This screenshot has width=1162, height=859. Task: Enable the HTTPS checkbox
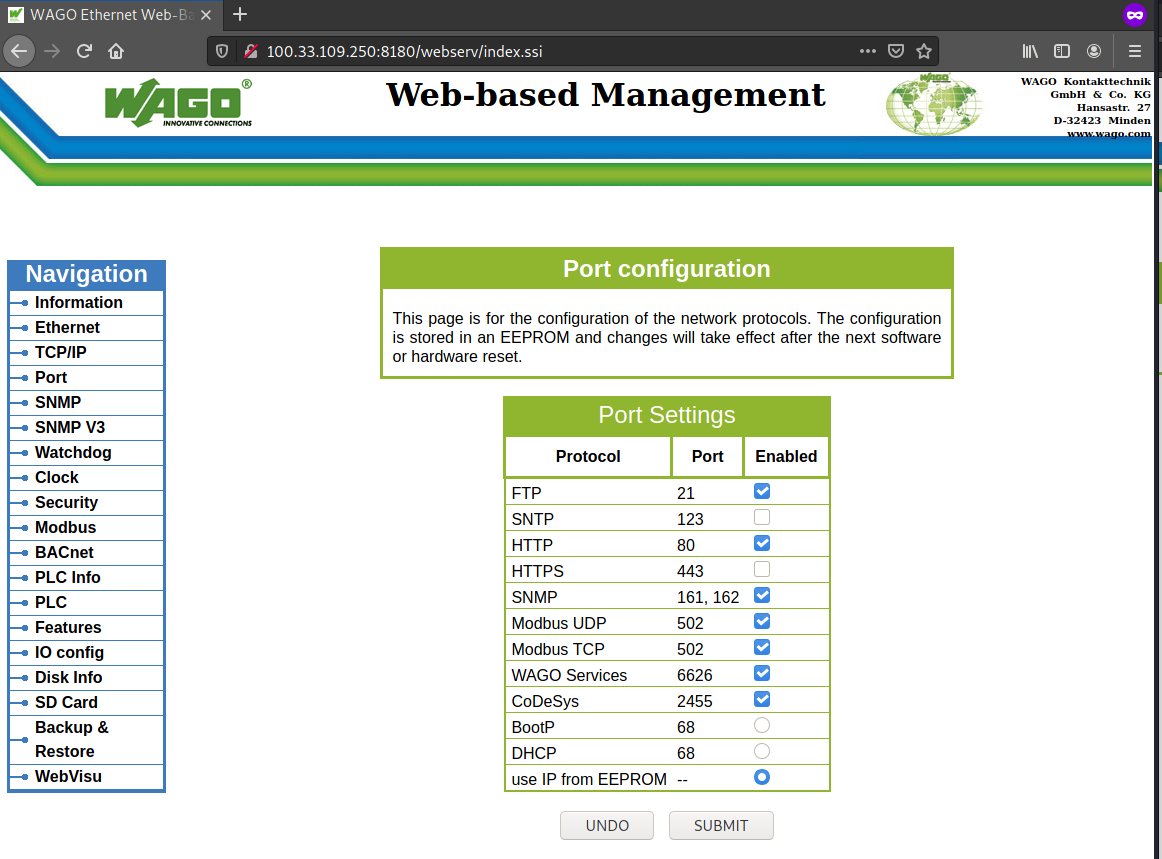pyautogui.click(x=762, y=569)
